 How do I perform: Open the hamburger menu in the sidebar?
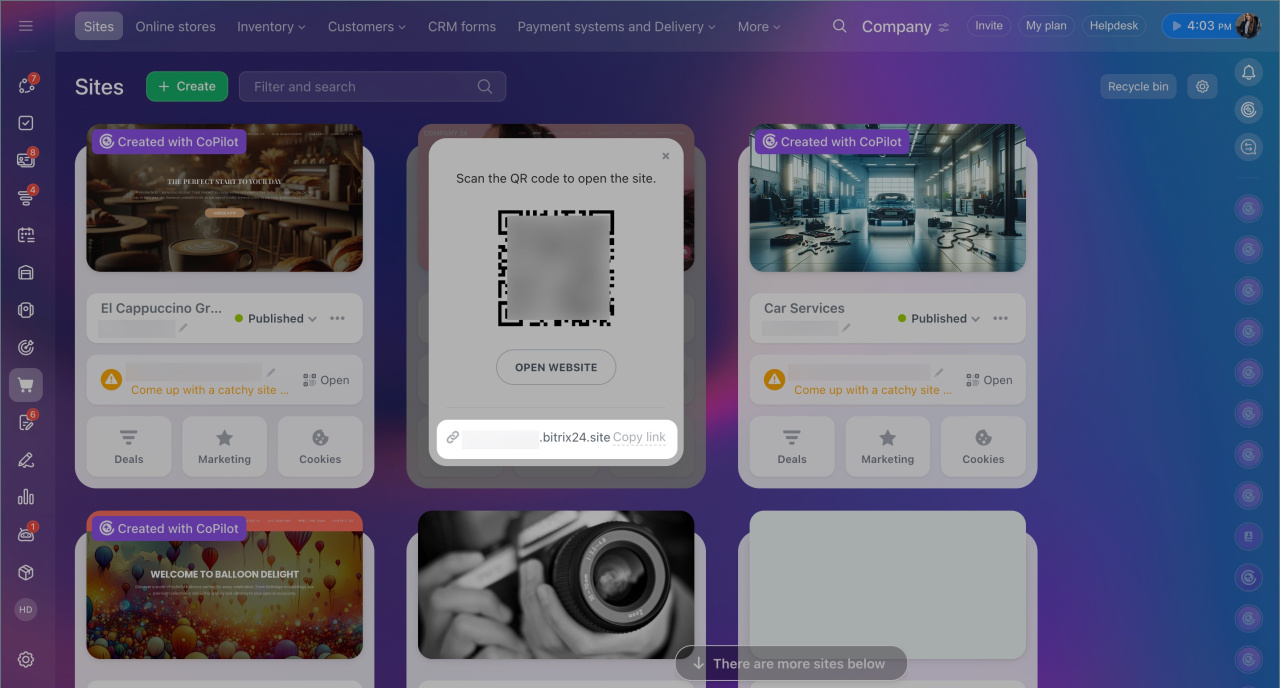coord(26,26)
